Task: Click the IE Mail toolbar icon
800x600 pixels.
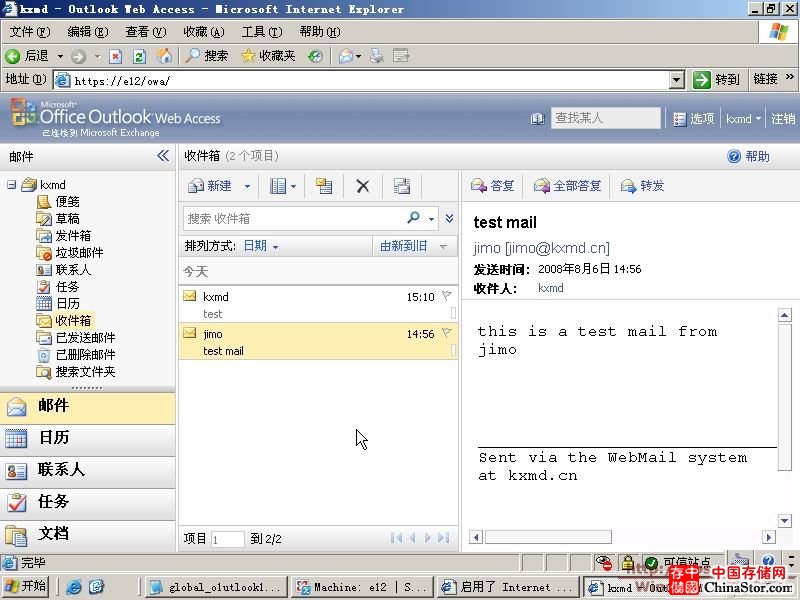Action: [x=346, y=56]
